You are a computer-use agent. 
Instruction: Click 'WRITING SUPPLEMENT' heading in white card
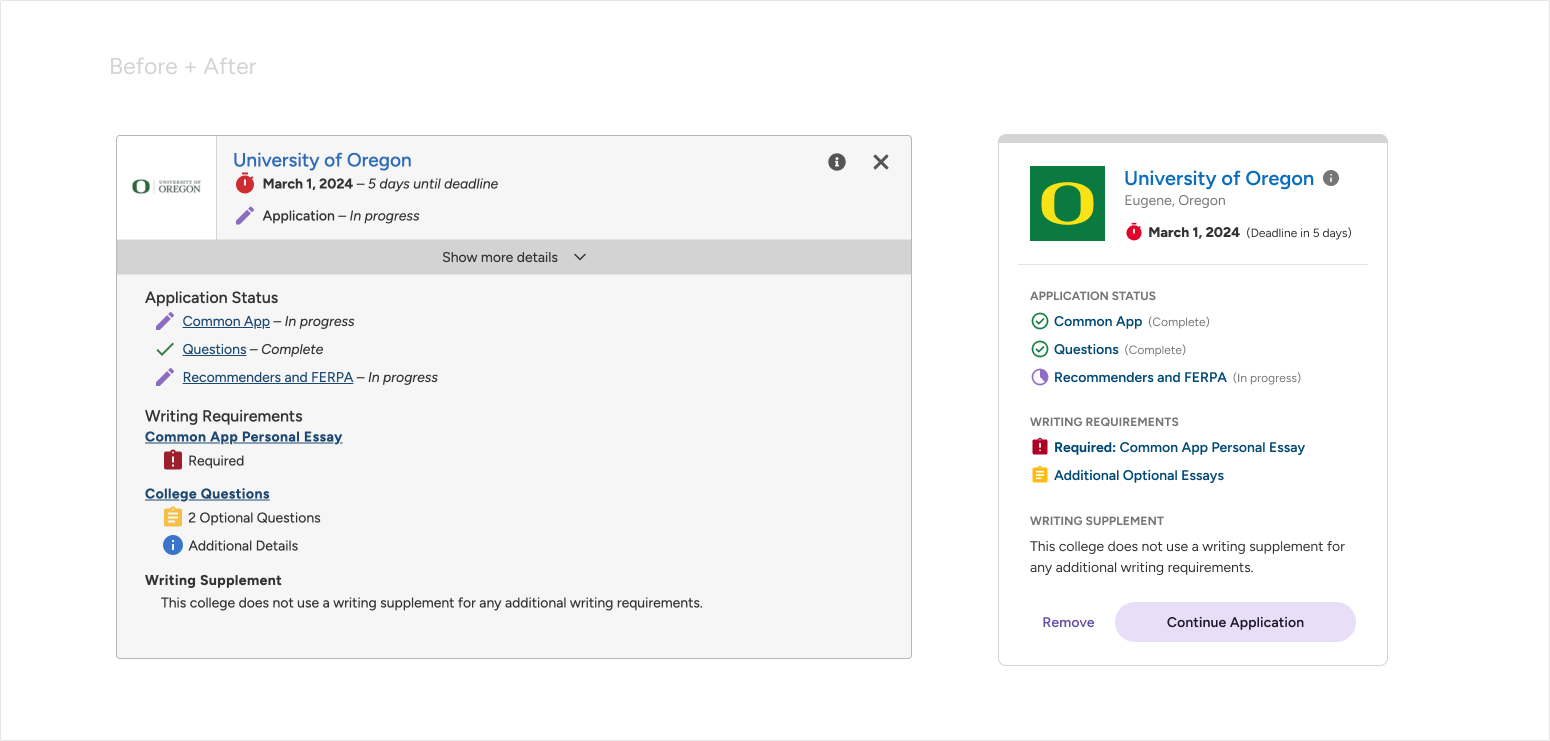pos(1097,521)
